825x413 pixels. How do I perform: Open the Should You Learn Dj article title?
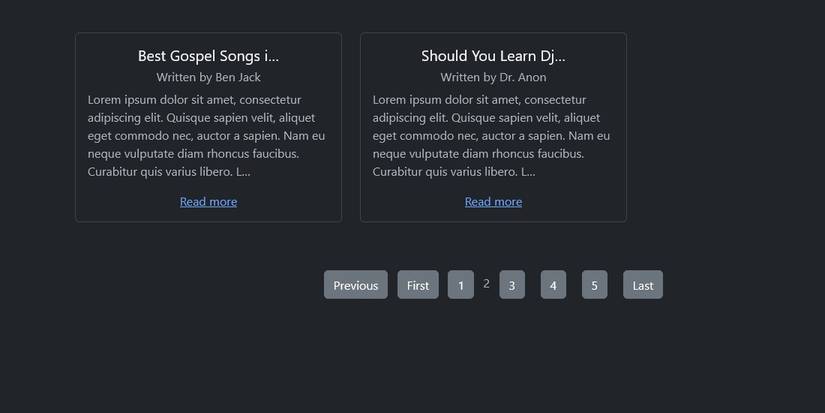(x=493, y=56)
